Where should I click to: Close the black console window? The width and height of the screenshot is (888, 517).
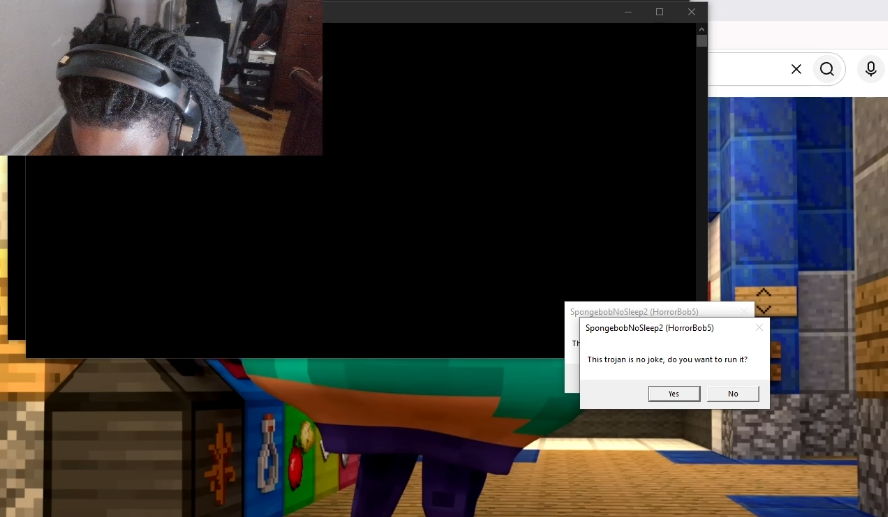click(691, 12)
